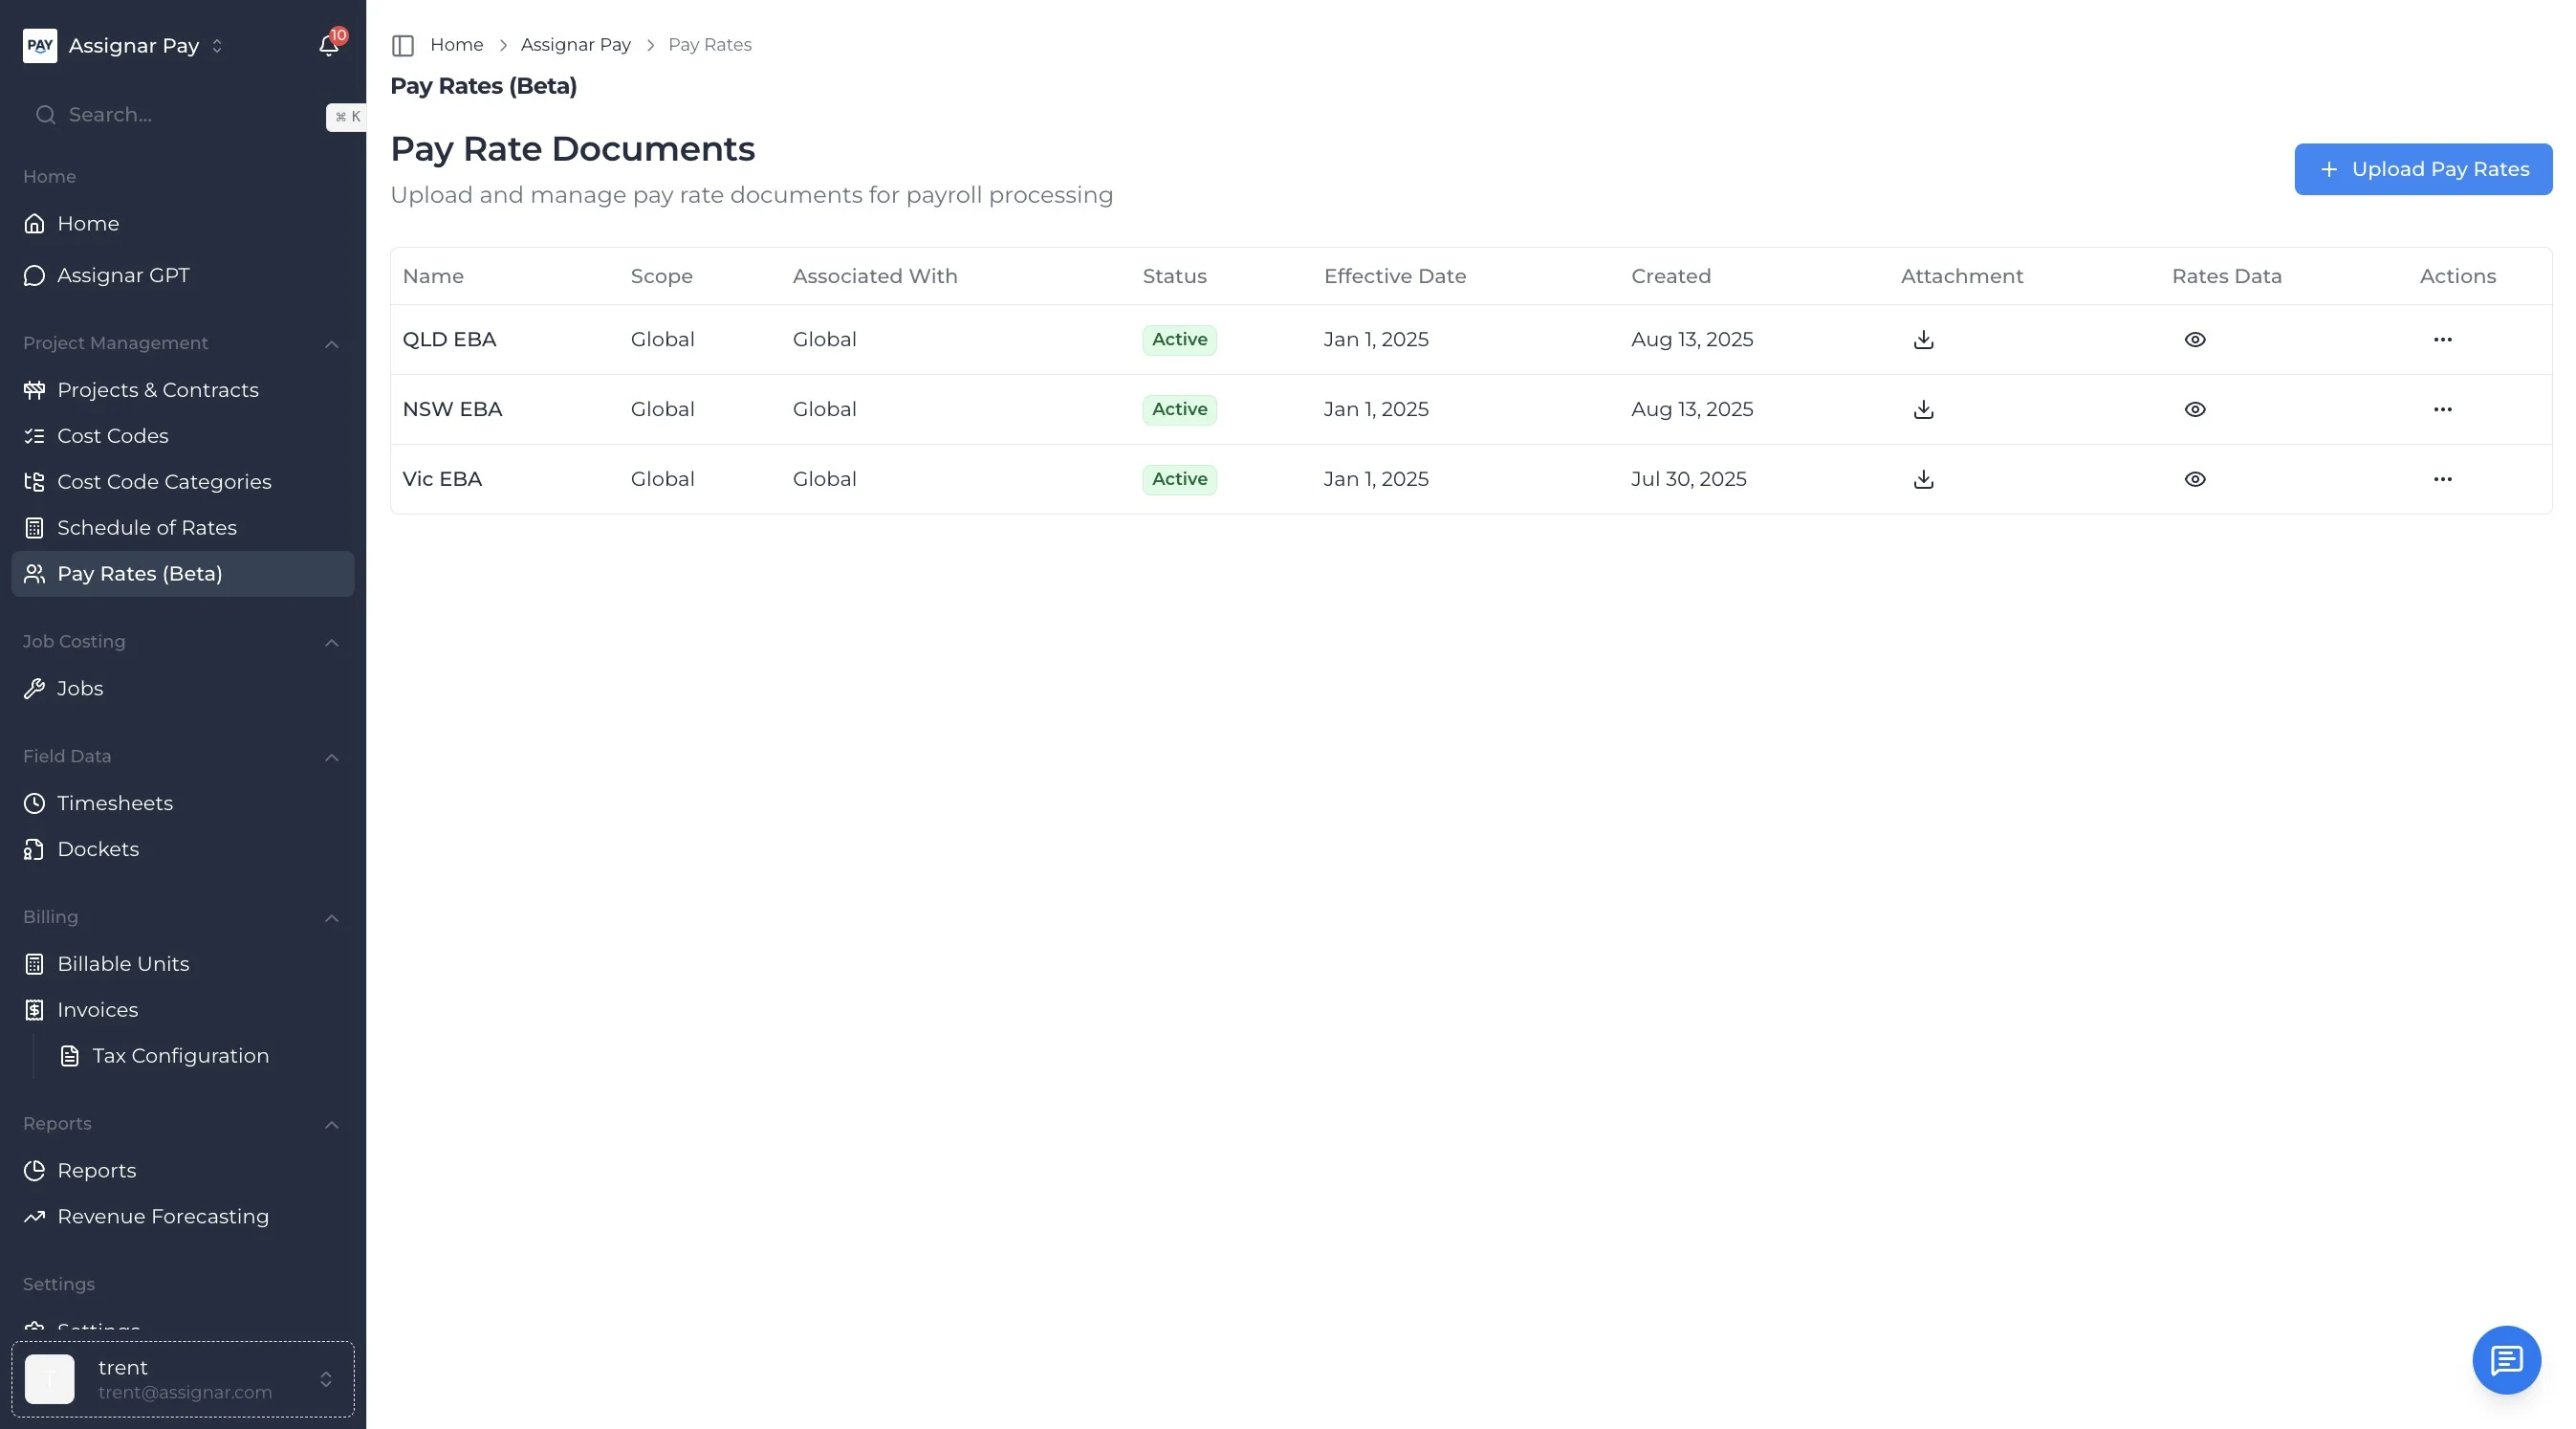Download the Vic EBA attachment file
The width and height of the screenshot is (2576, 1429).
(1923, 480)
